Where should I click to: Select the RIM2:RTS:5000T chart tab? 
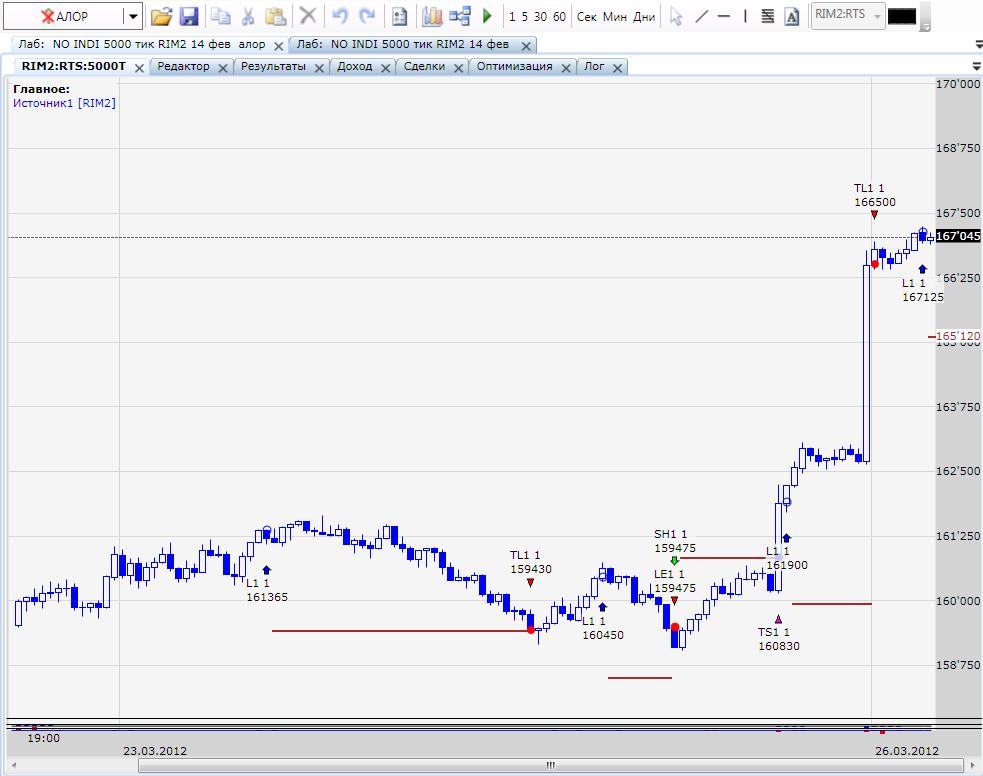[73, 66]
